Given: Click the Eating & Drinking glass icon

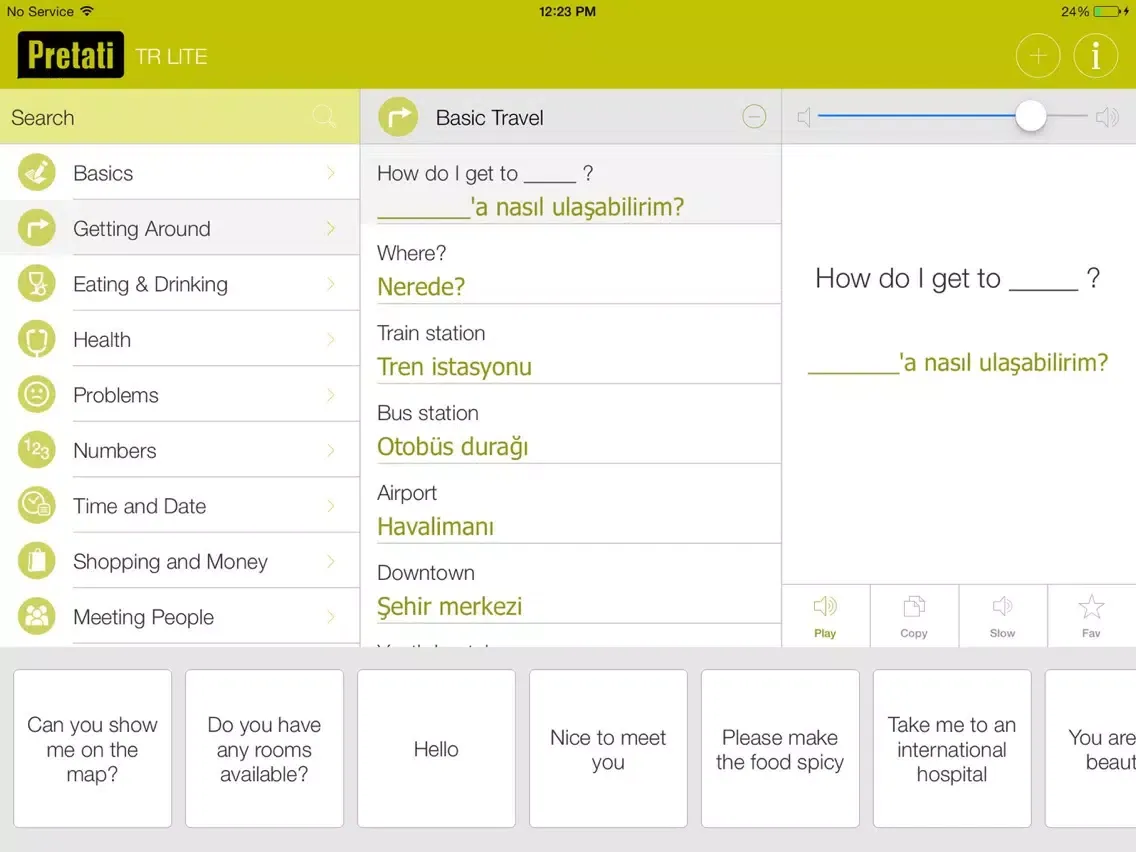Looking at the screenshot, I should pyautogui.click(x=36, y=284).
